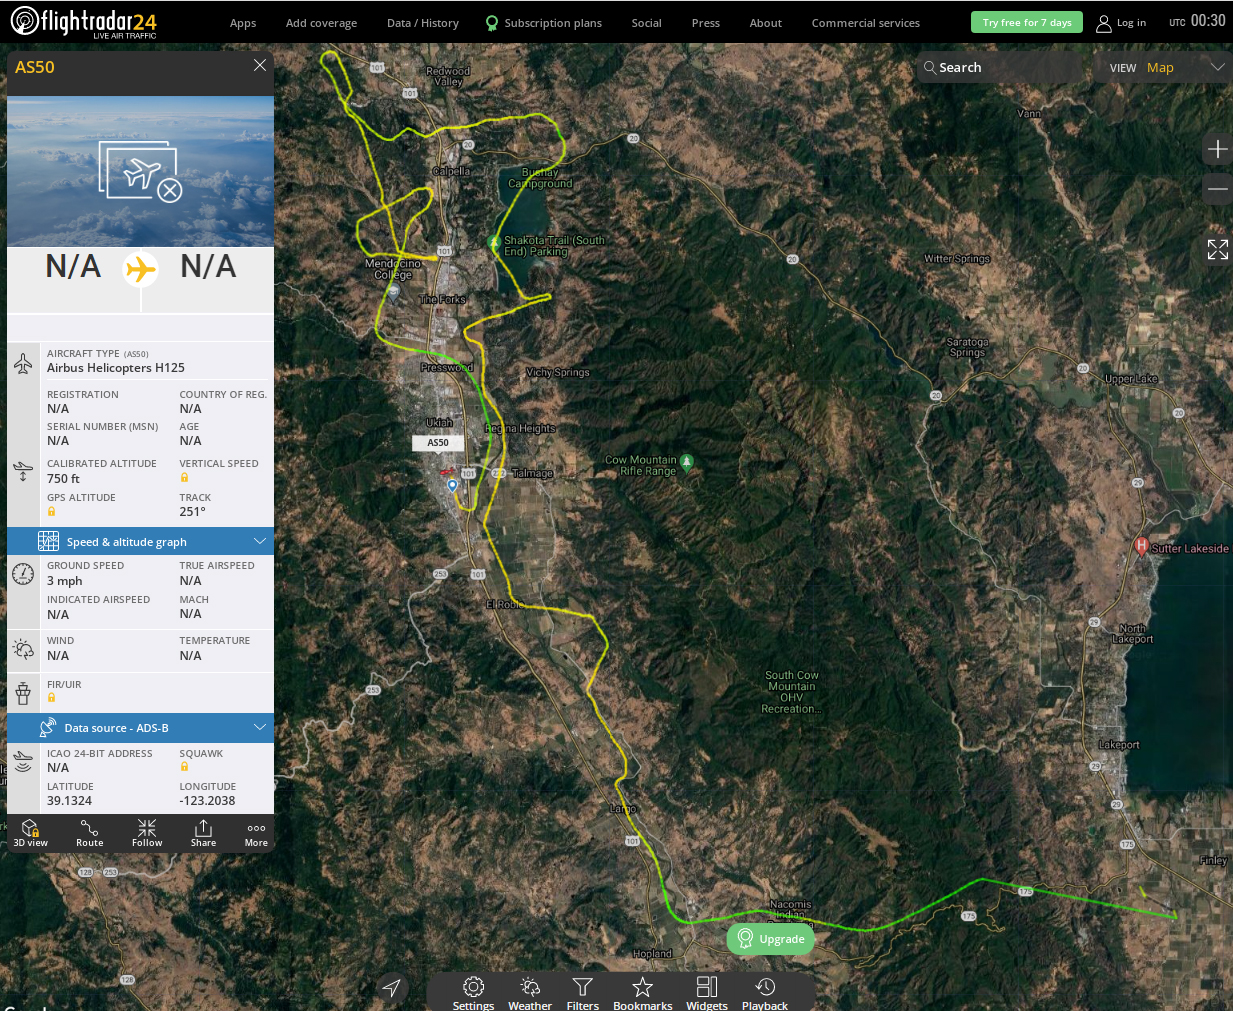This screenshot has height=1011, width=1233.
Task: Open the Filters tool
Action: pyautogui.click(x=582, y=992)
